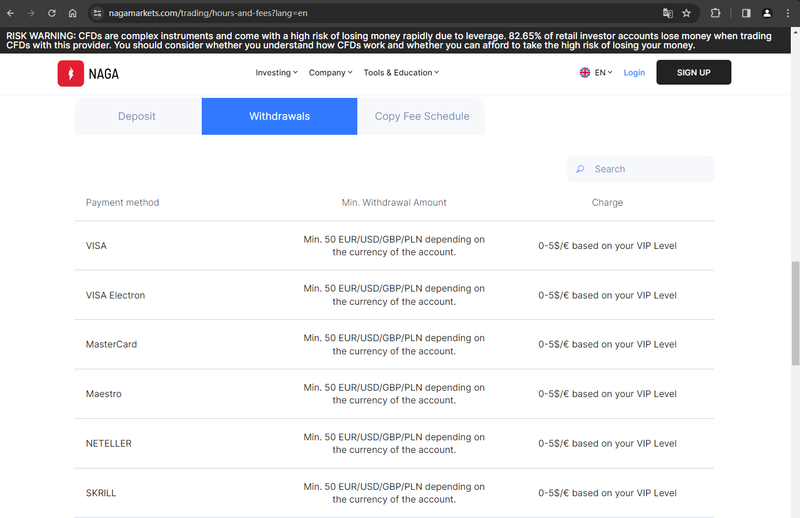The width and height of the screenshot is (800, 518).
Task: Open the browser profile menu
Action: tap(767, 13)
